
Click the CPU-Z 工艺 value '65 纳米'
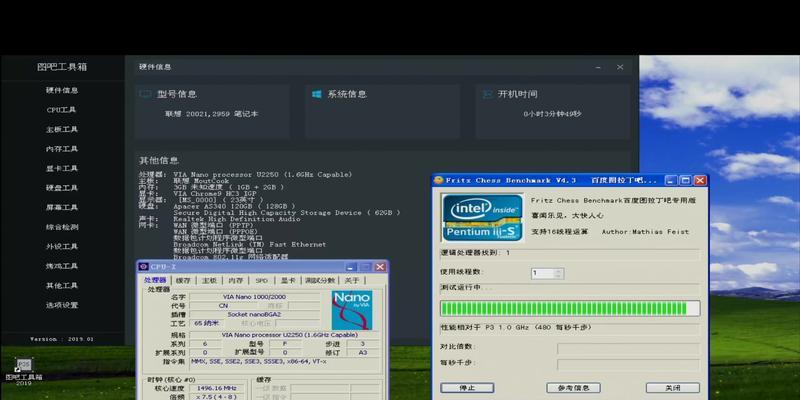point(206,323)
